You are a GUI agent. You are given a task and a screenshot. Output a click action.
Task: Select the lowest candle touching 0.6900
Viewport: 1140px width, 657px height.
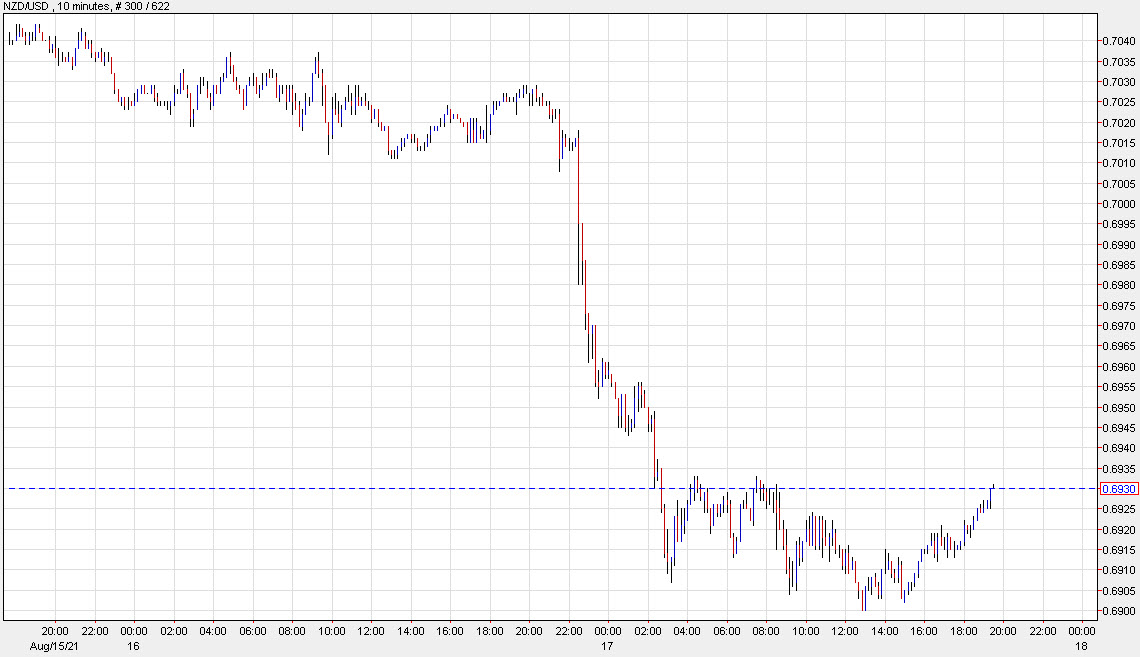pyautogui.click(x=863, y=600)
